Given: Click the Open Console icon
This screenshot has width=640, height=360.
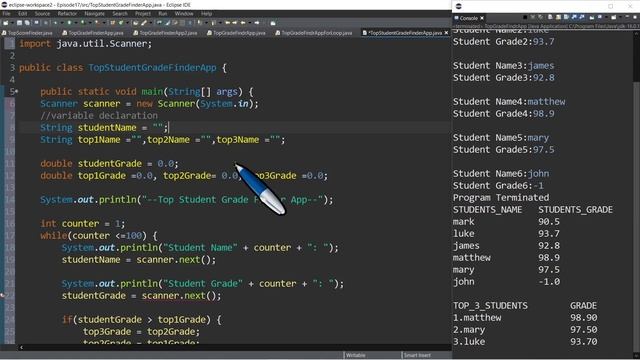Looking at the screenshot, I should tap(613, 18).
